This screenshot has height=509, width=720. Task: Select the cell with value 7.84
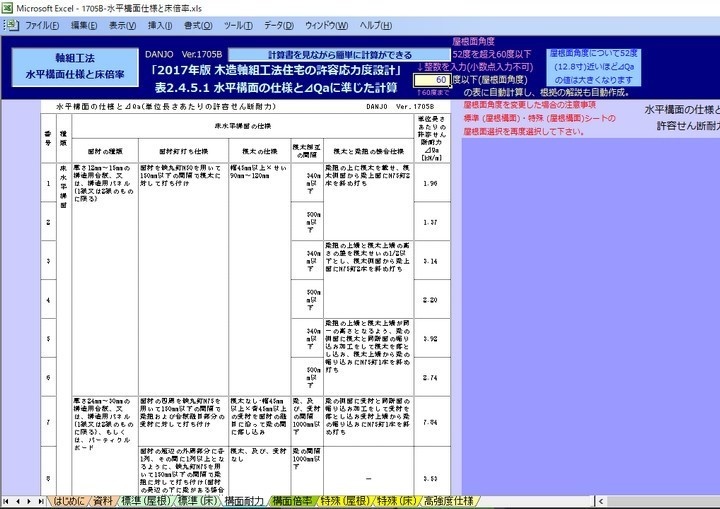tap(432, 422)
